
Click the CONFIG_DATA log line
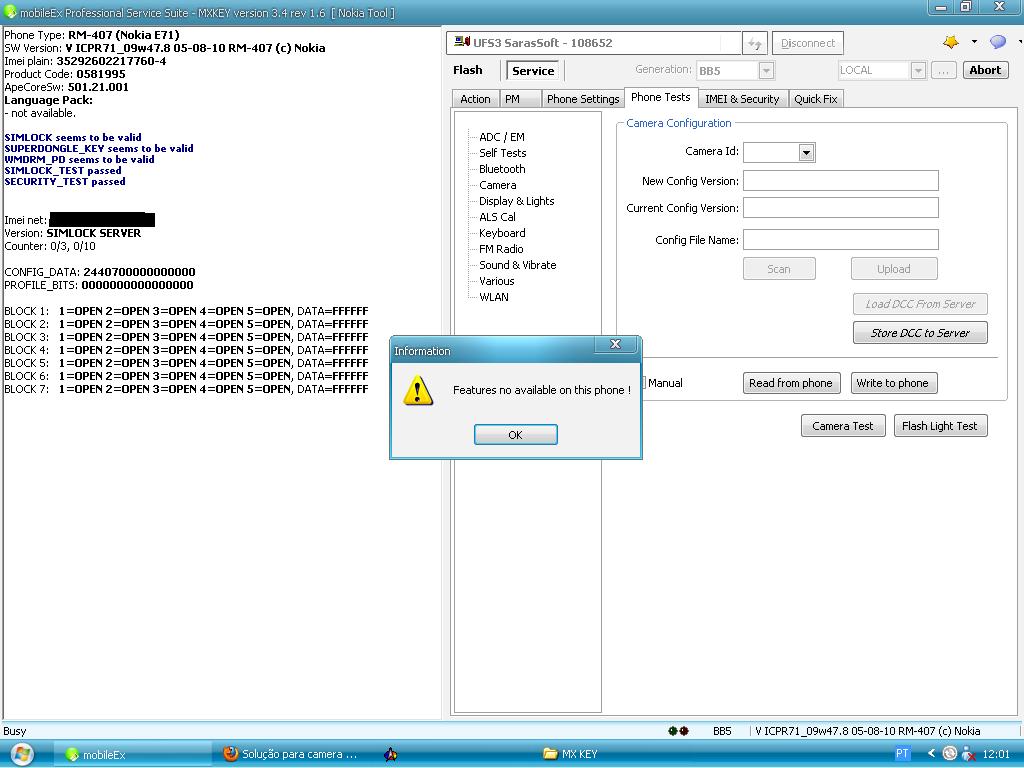coord(99,272)
